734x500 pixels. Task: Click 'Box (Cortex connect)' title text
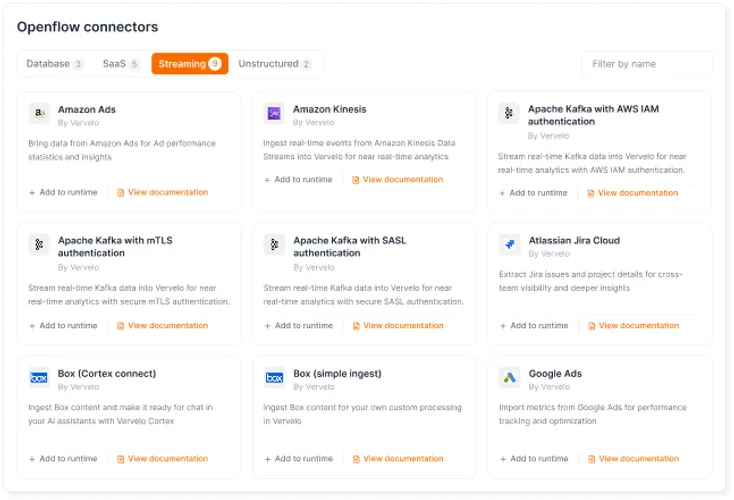(x=107, y=374)
